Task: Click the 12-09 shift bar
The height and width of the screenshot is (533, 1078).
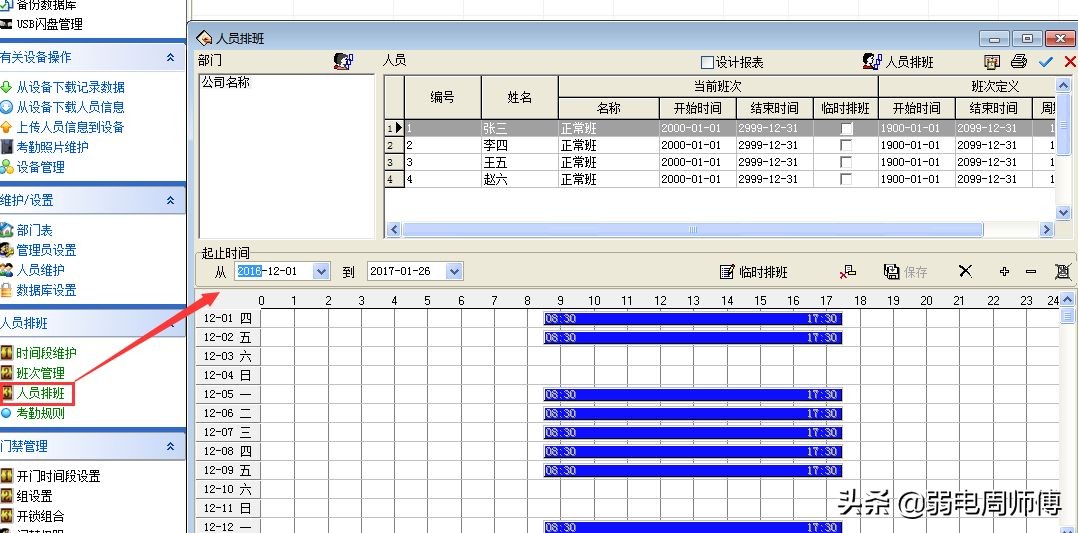Action: [693, 470]
